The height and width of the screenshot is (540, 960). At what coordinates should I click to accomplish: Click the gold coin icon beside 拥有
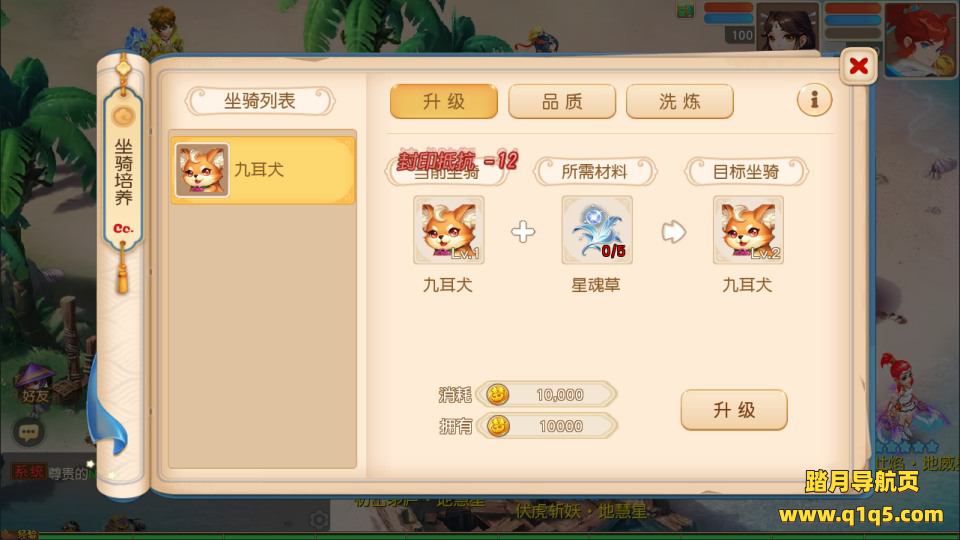click(x=497, y=426)
